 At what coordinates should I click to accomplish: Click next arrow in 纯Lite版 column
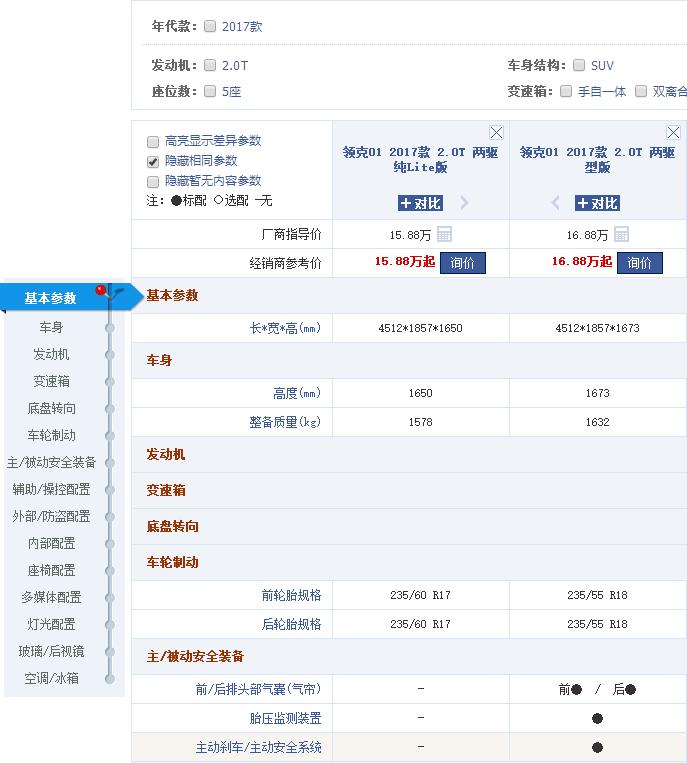tap(464, 202)
